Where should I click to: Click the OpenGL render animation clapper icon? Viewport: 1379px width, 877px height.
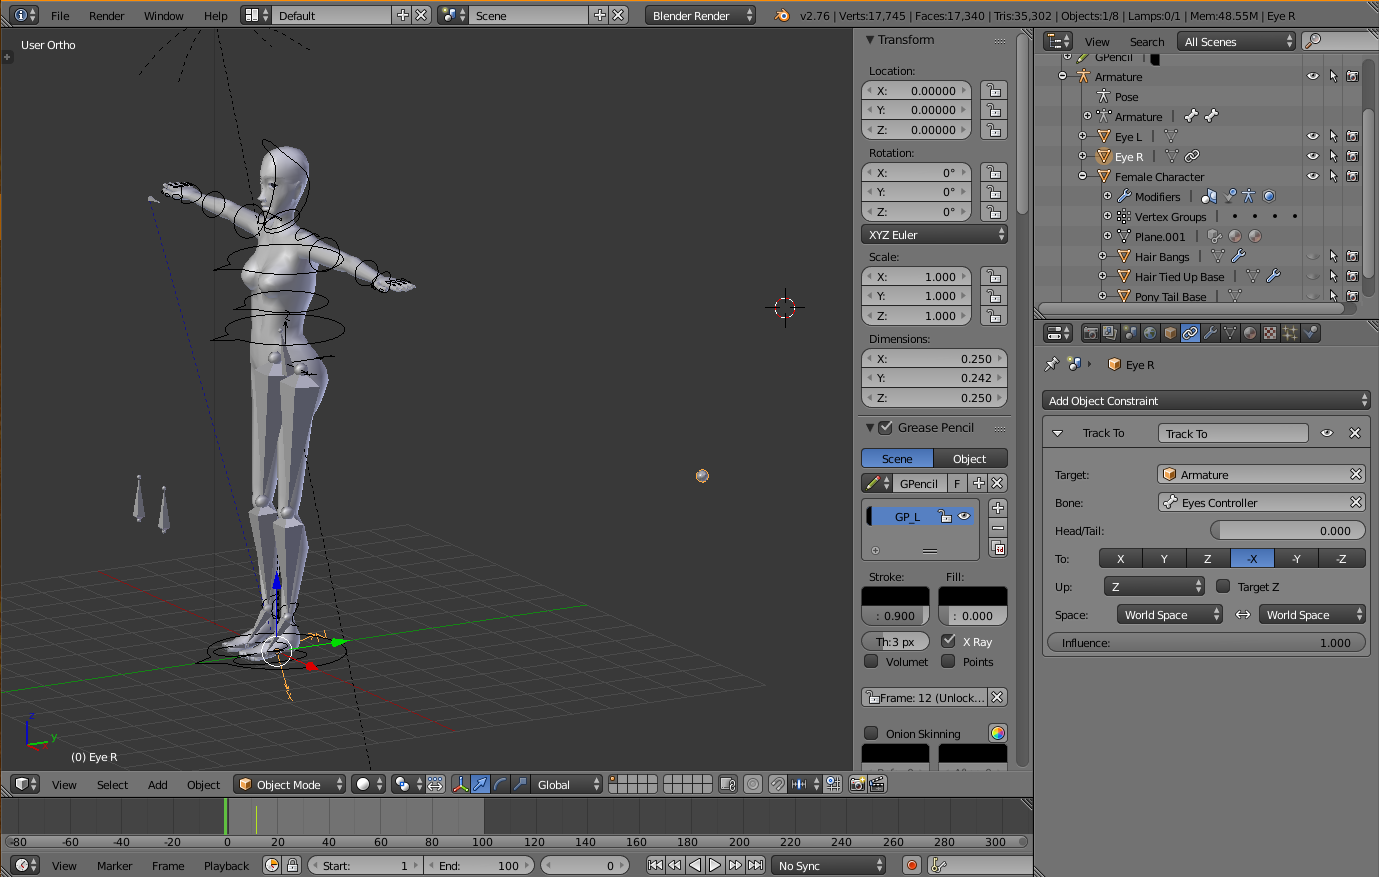(878, 785)
